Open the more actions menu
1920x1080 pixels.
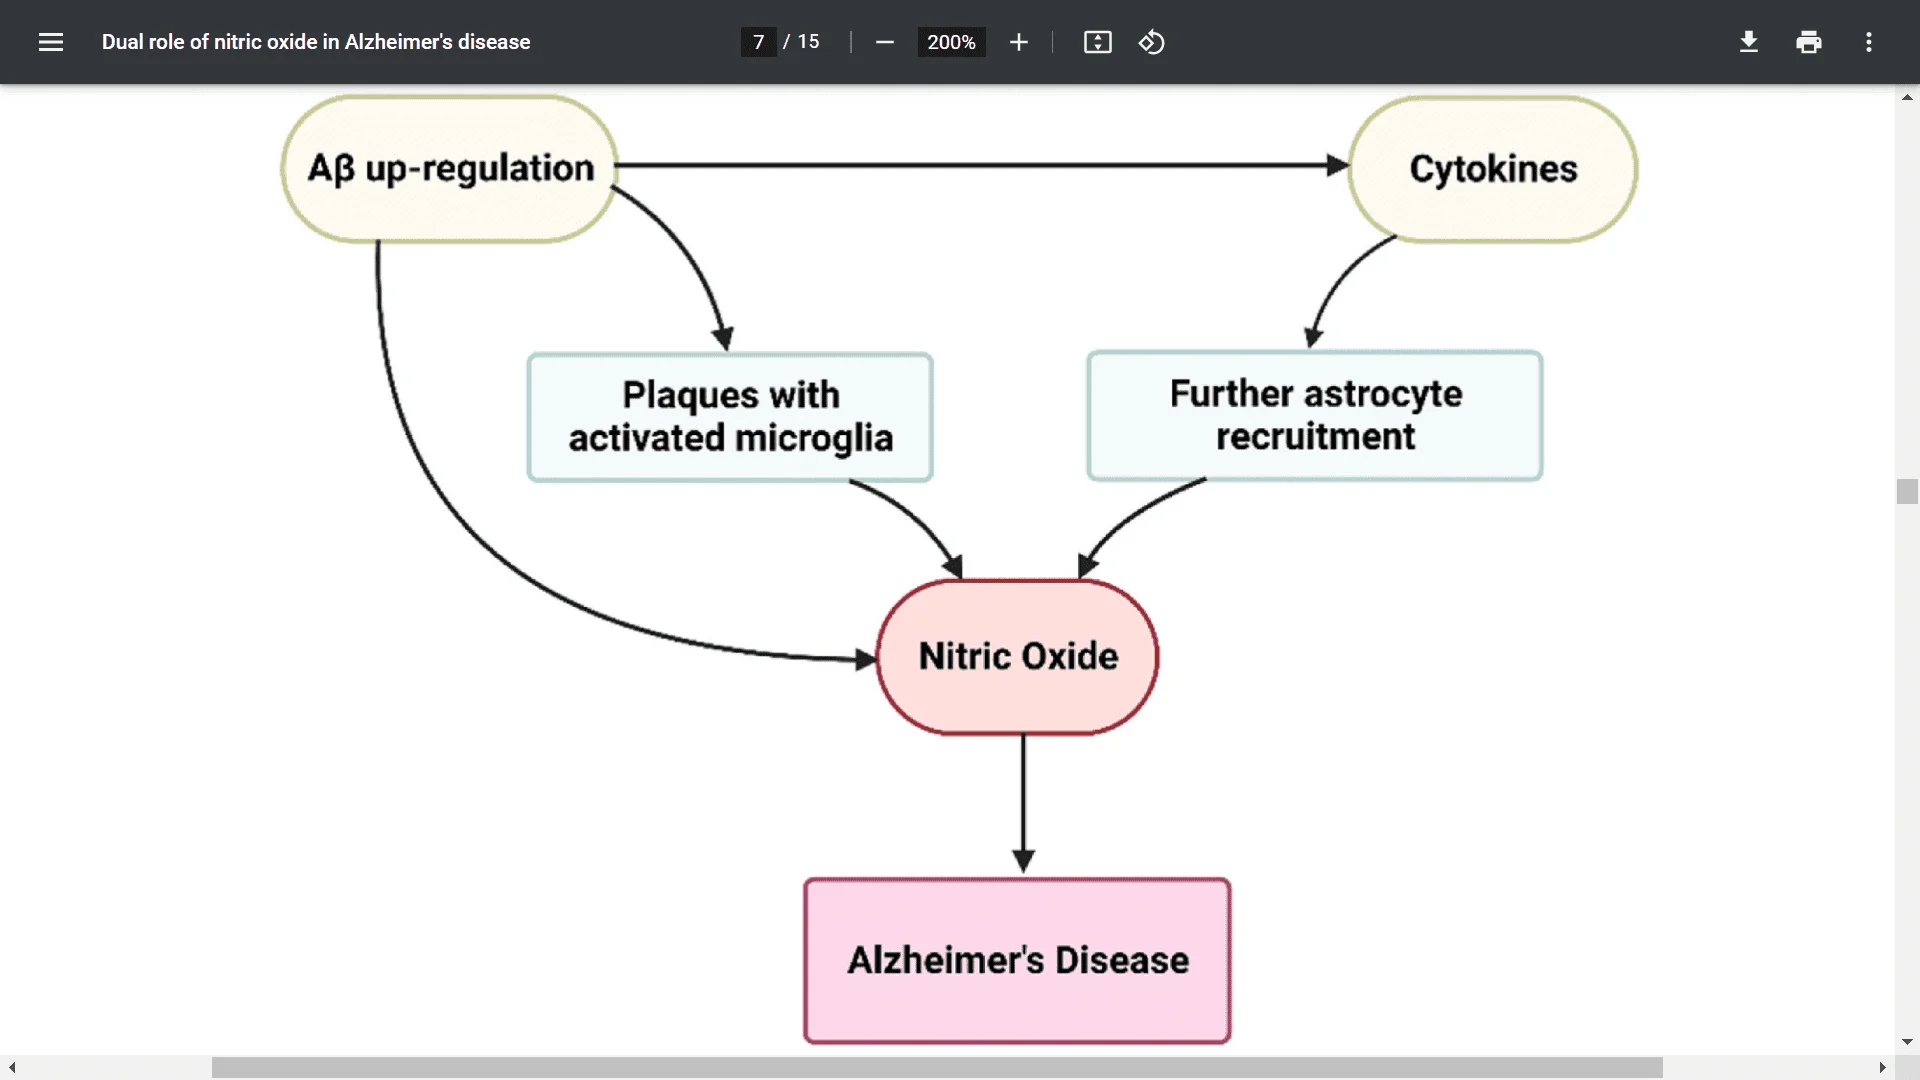click(1868, 42)
